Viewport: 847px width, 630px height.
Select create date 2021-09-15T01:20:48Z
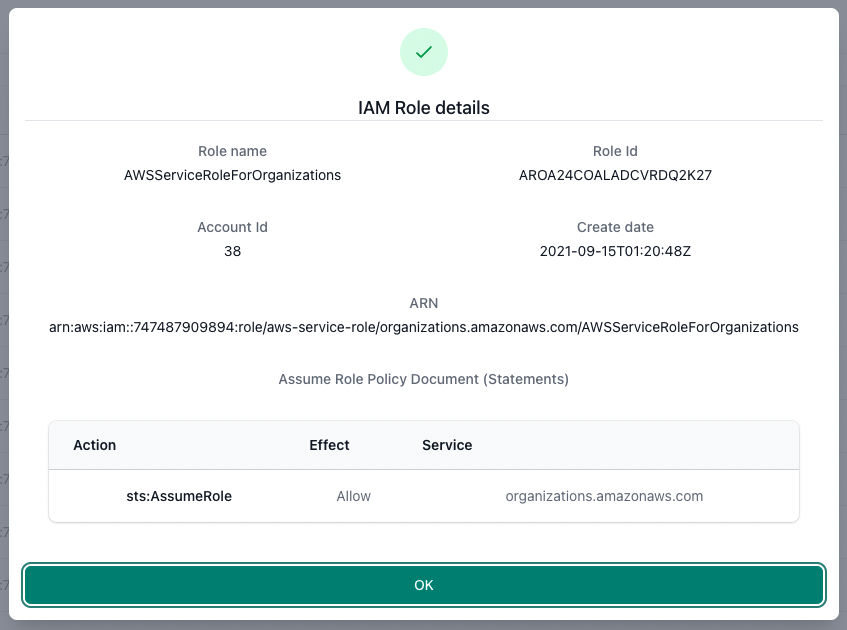(x=615, y=251)
